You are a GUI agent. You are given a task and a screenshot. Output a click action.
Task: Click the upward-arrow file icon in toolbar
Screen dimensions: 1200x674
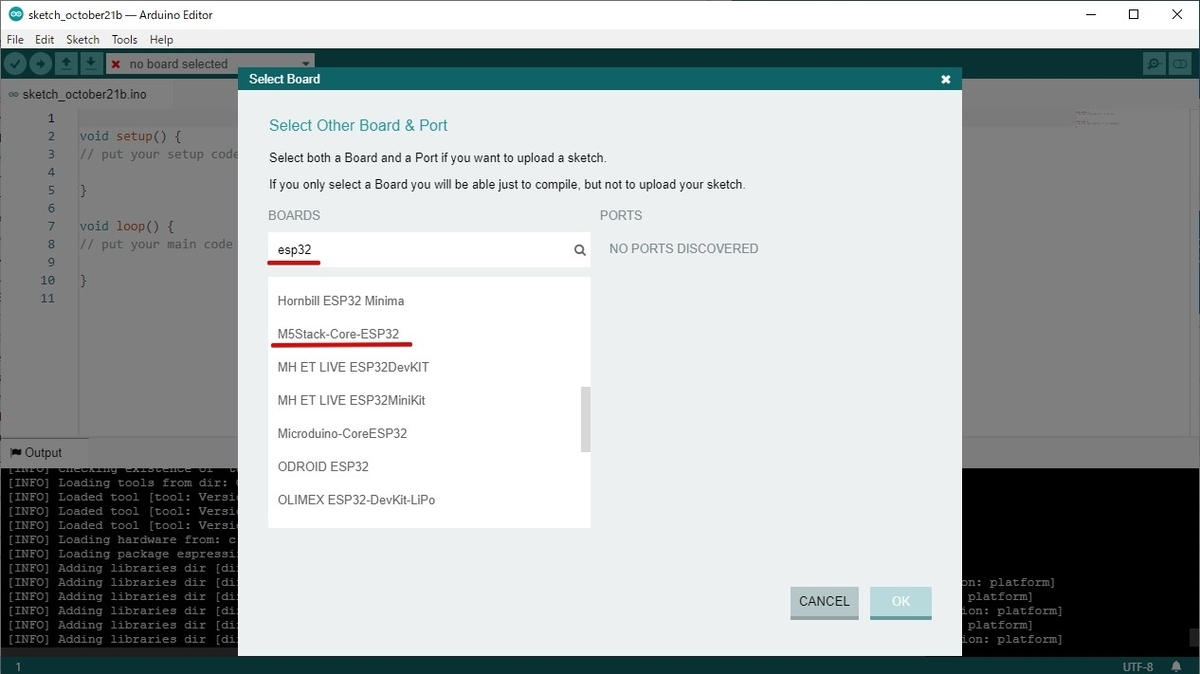(x=65, y=63)
